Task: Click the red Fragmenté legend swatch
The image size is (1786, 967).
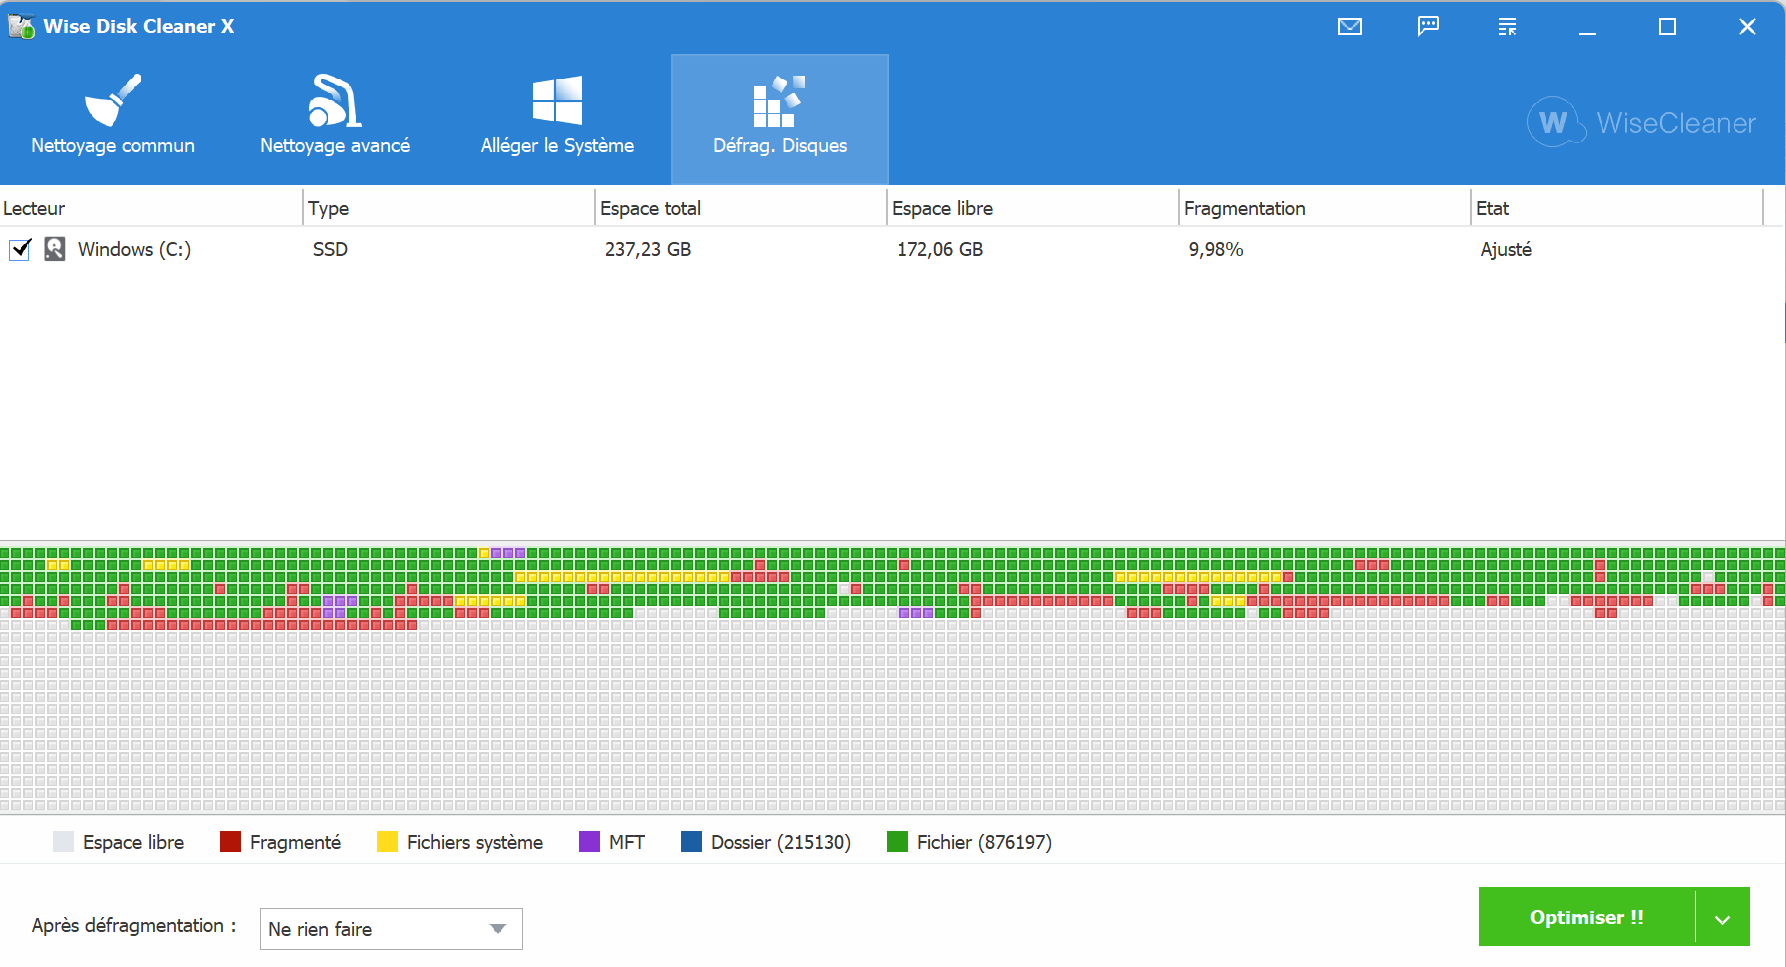Action: (230, 842)
